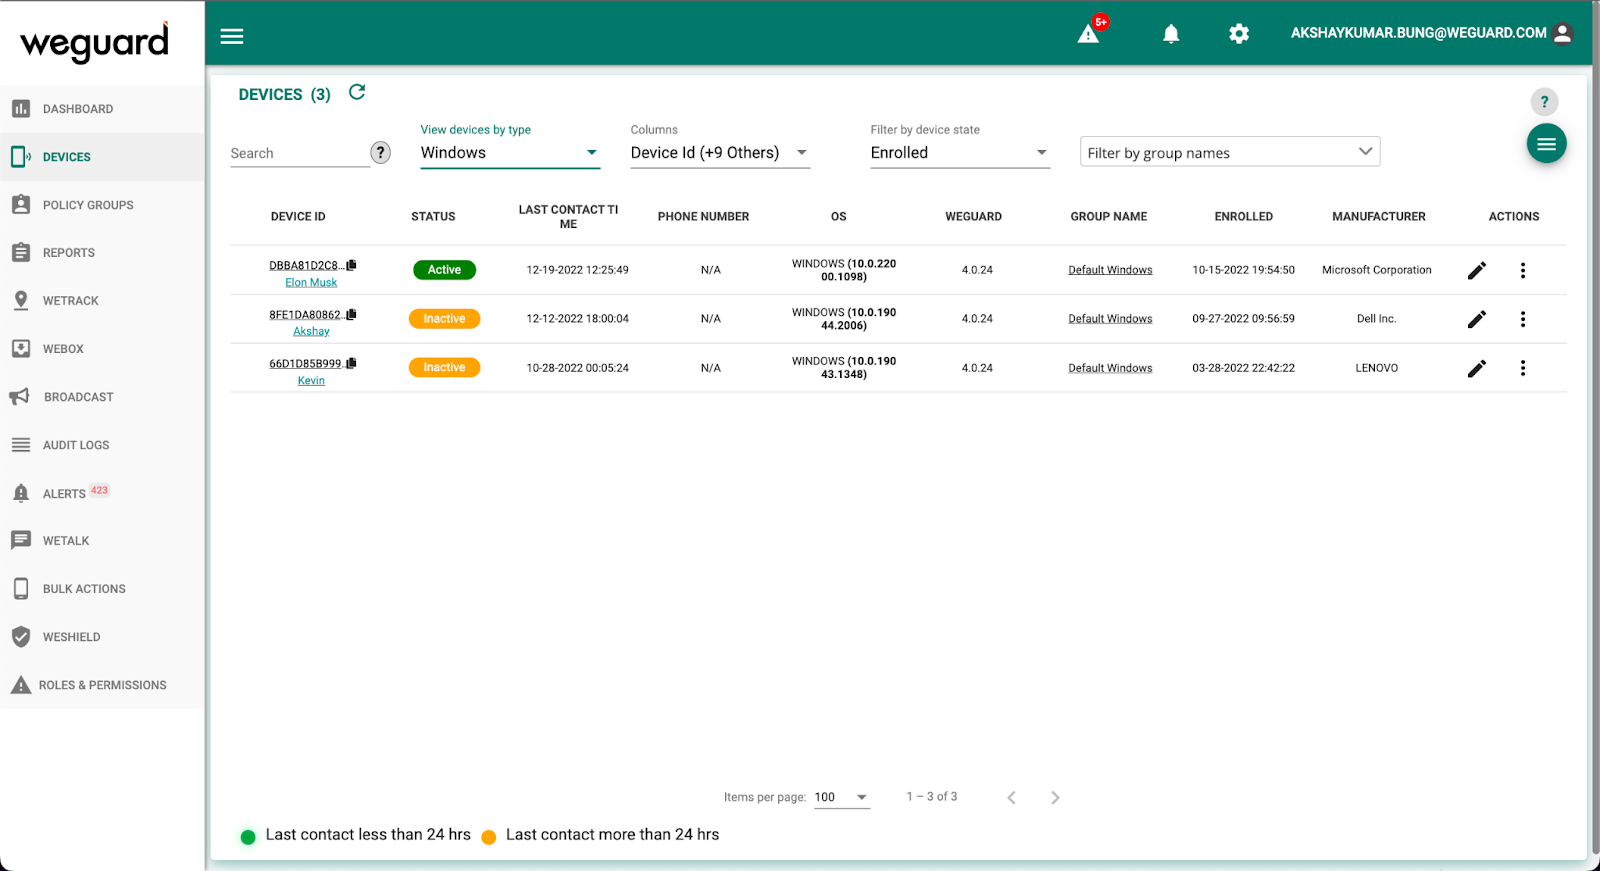This screenshot has height=871, width=1600.
Task: Expand Filter by group names dropdown
Action: point(1230,152)
